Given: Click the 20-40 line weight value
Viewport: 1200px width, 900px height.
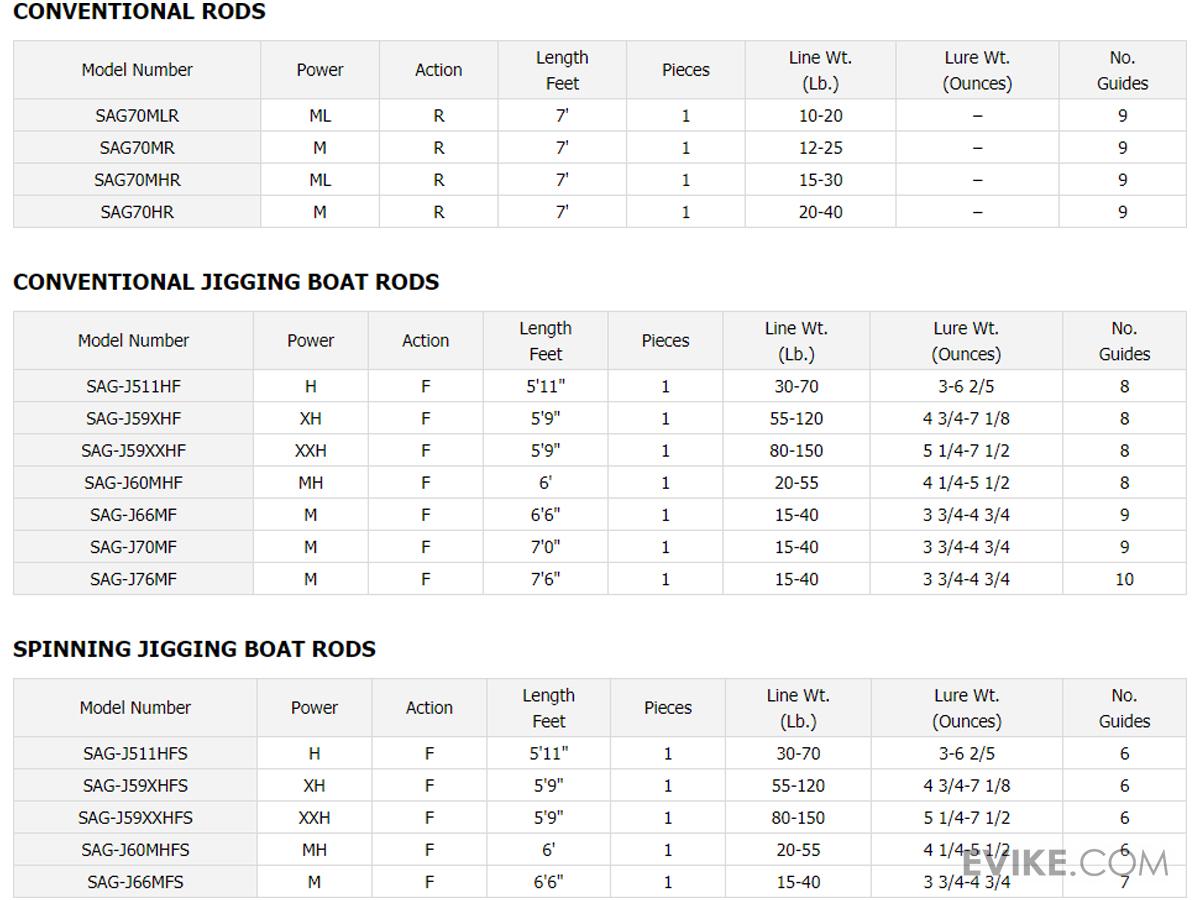Looking at the screenshot, I should click(x=820, y=212).
